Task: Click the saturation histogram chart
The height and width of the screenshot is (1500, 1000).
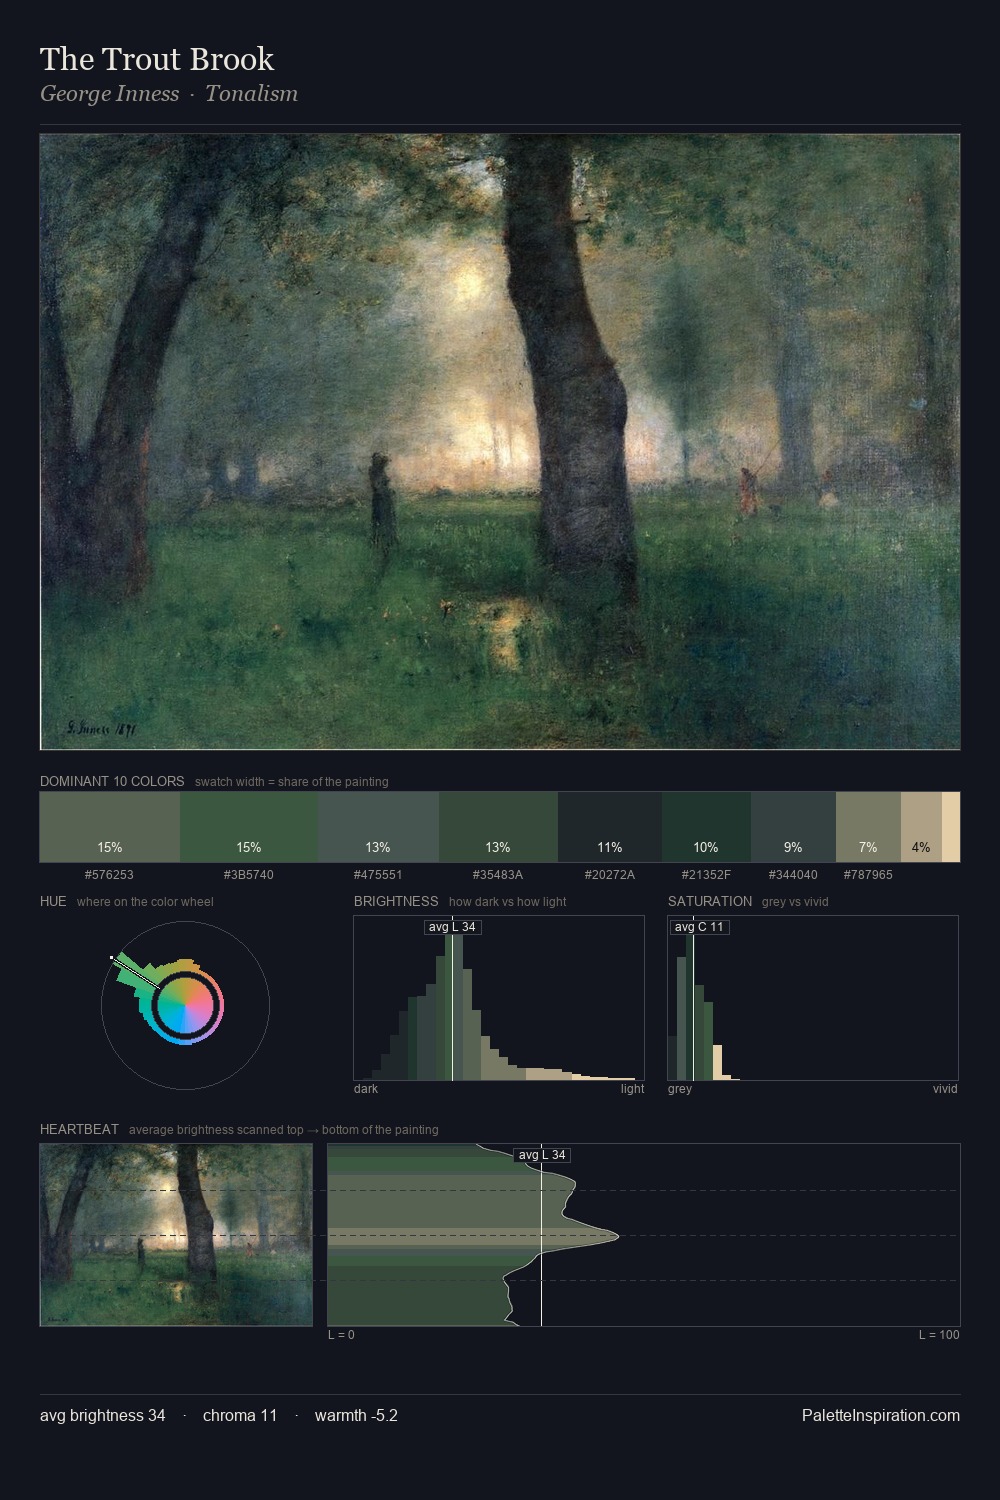Action: pos(813,998)
